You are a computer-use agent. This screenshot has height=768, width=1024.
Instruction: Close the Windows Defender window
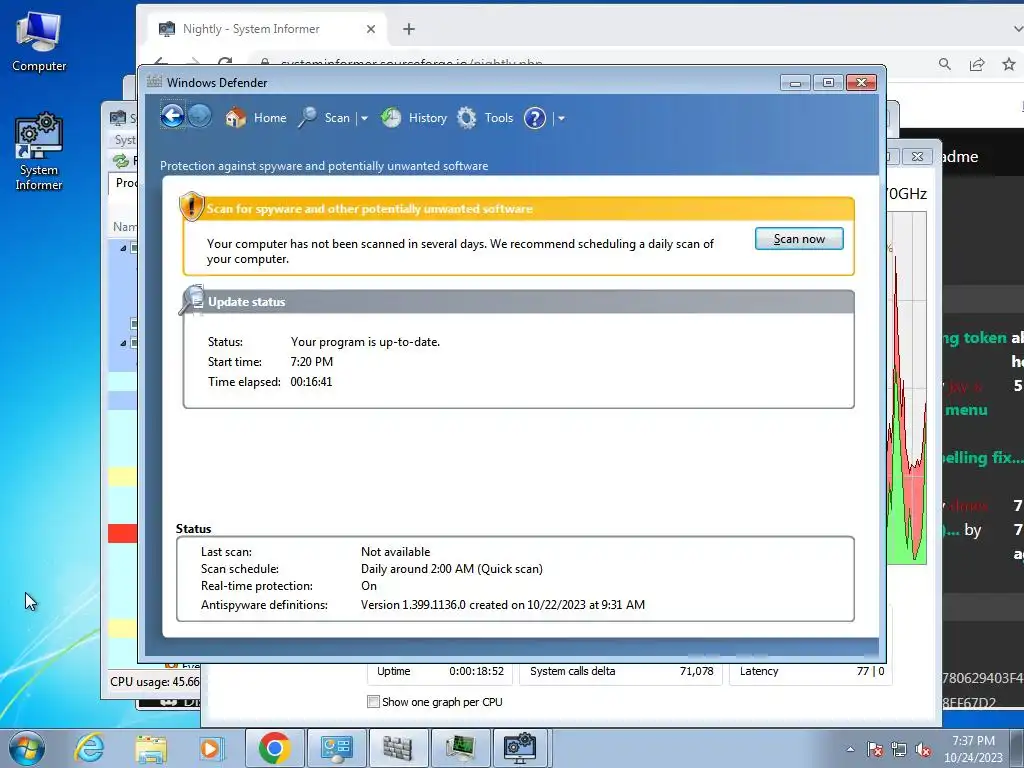(x=861, y=83)
